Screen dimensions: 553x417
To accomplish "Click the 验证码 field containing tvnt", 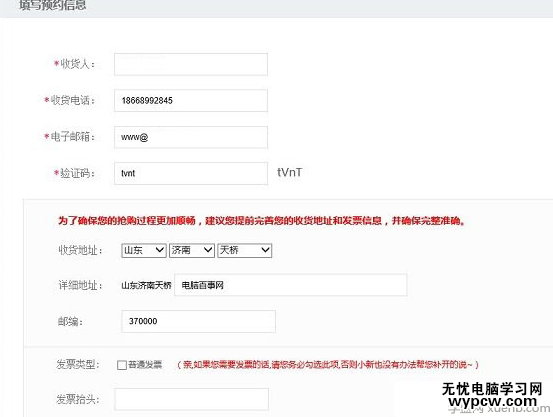I will tap(191, 173).
